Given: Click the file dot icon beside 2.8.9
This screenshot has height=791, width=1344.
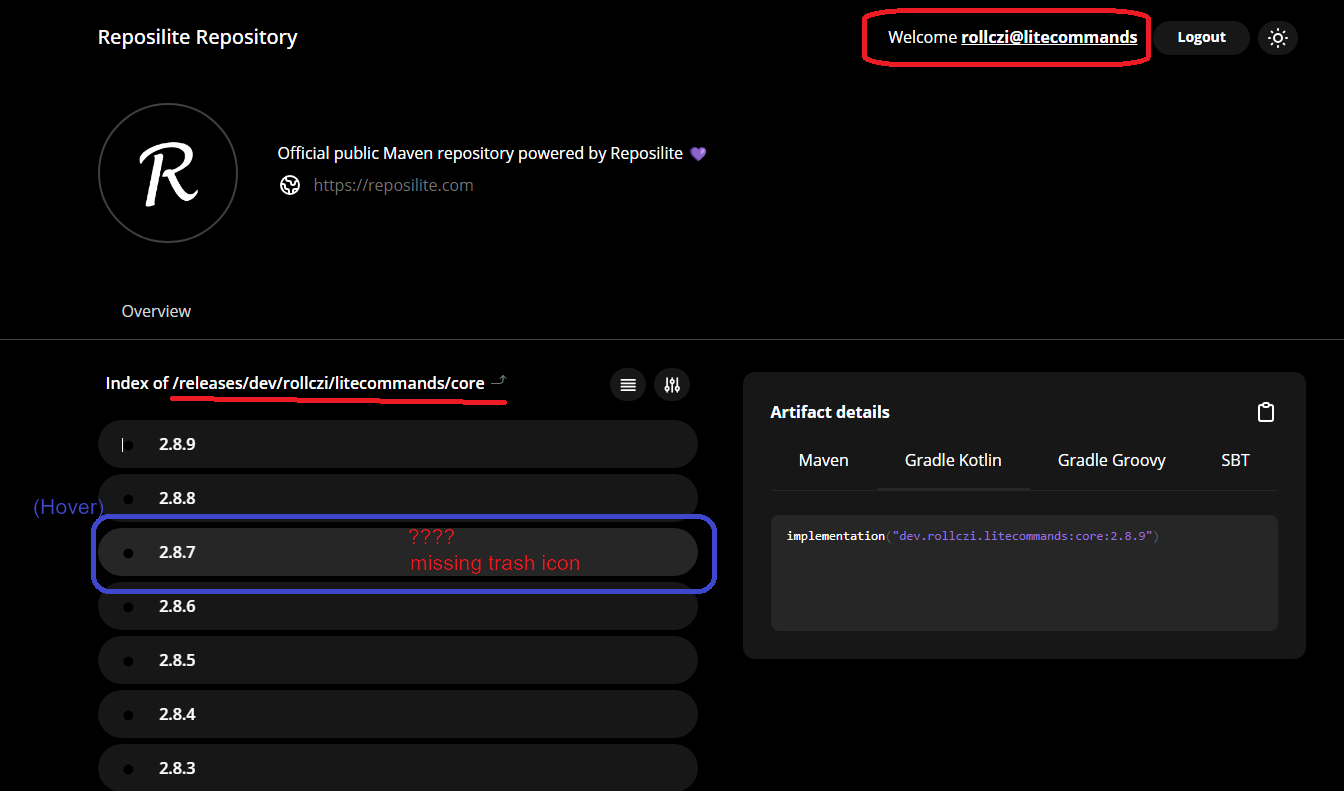Looking at the screenshot, I should 128,443.
